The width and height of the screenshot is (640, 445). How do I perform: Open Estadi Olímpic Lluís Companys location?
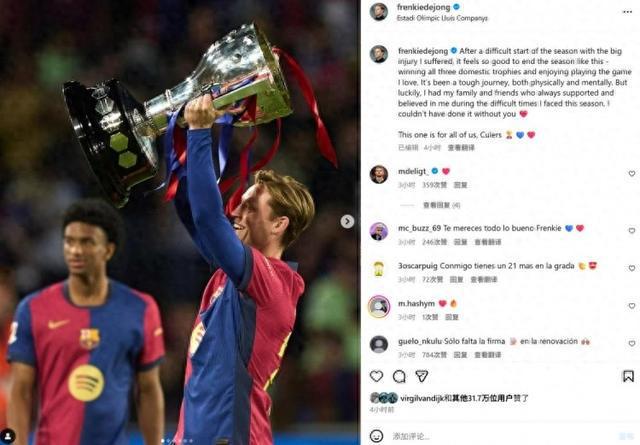pyautogui.click(x=442, y=18)
